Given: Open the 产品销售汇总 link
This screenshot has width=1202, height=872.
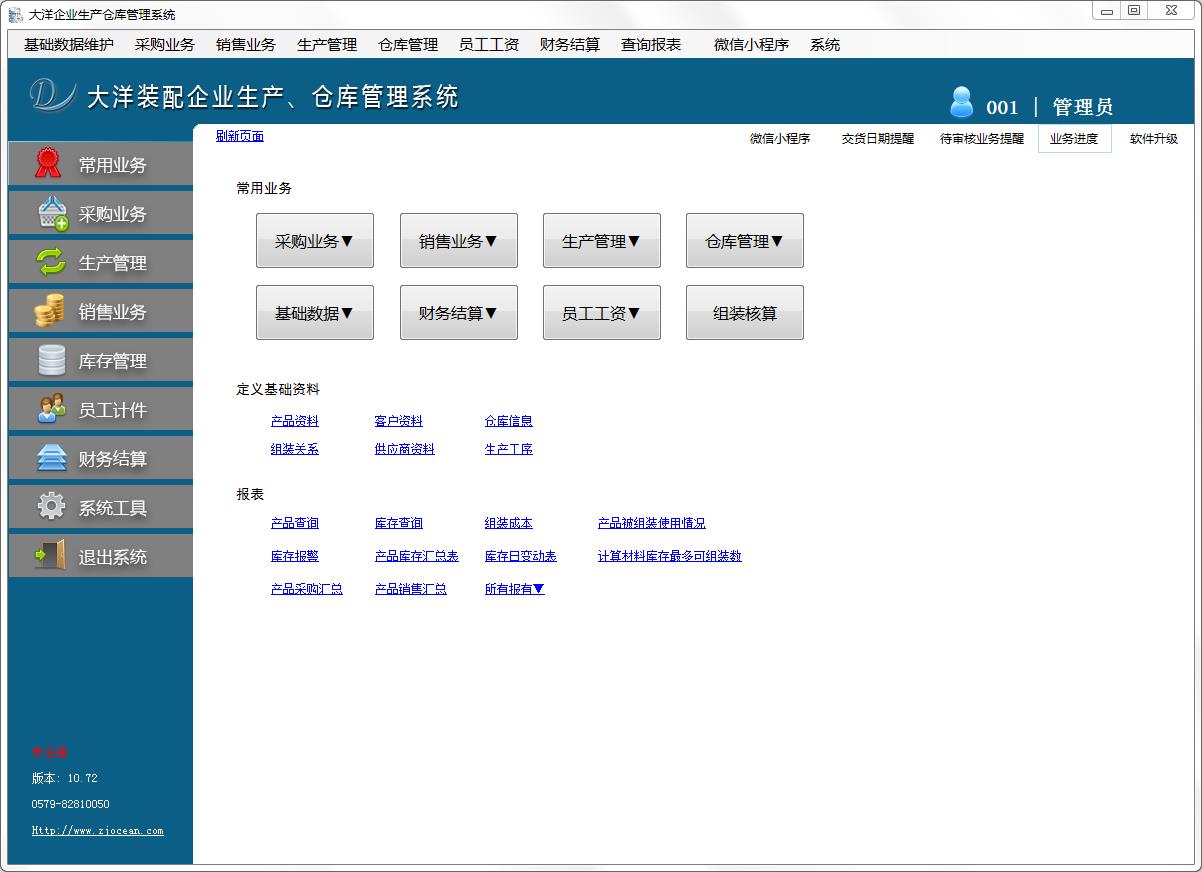Looking at the screenshot, I should (x=411, y=589).
